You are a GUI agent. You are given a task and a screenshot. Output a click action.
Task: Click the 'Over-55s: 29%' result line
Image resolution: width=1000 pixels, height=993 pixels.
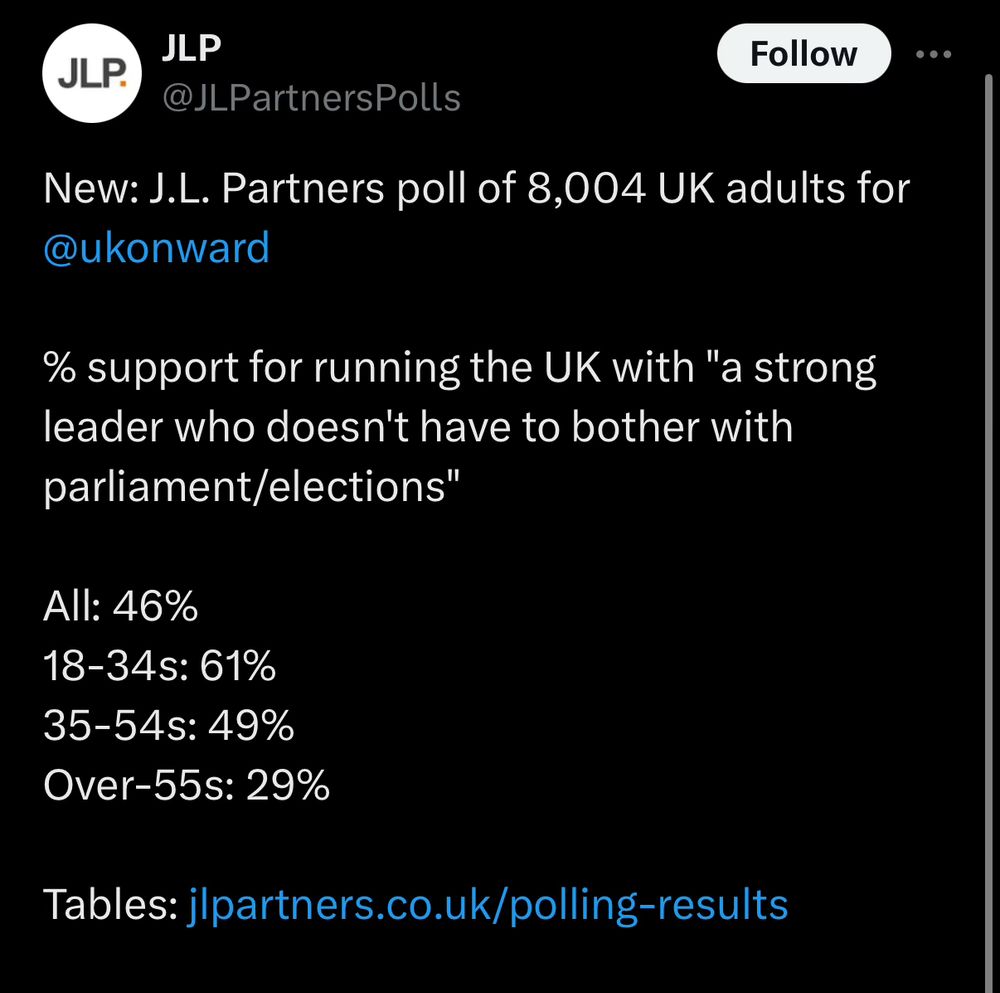186,786
